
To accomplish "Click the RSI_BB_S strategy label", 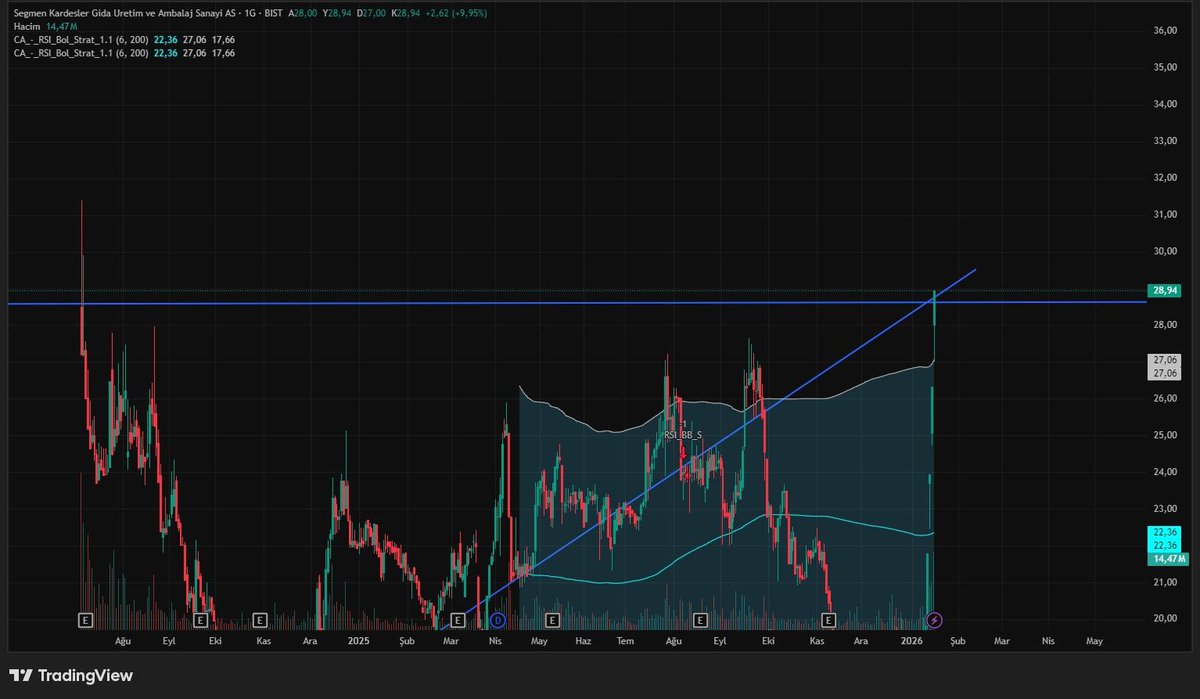I will pos(683,436).
